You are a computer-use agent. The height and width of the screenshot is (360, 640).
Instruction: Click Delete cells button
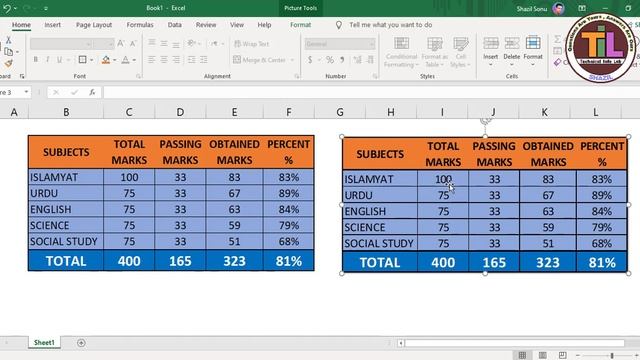pyautogui.click(x=511, y=51)
